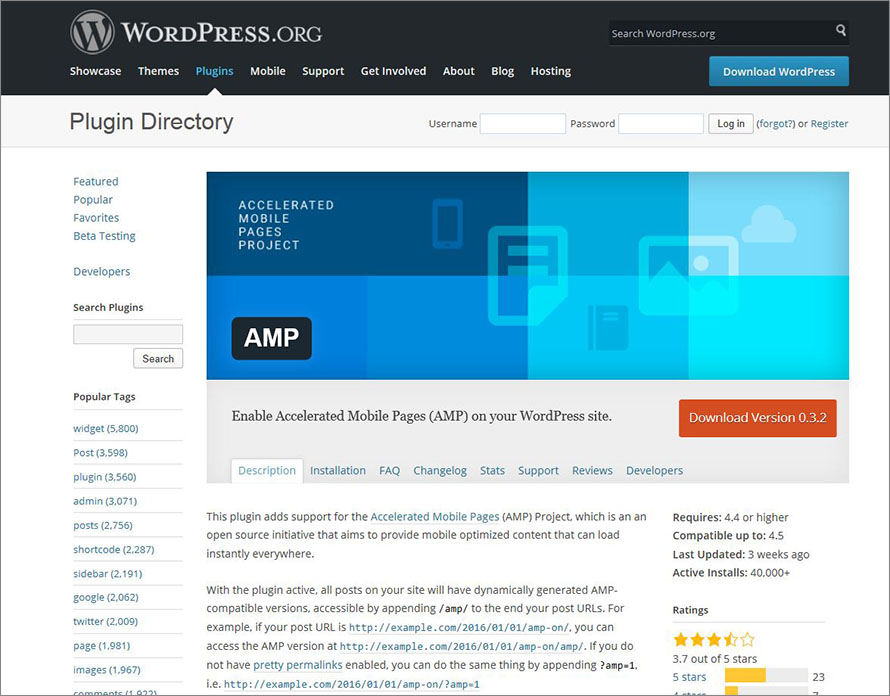Open the Get Involved menu item
The height and width of the screenshot is (696, 890).
coord(393,71)
